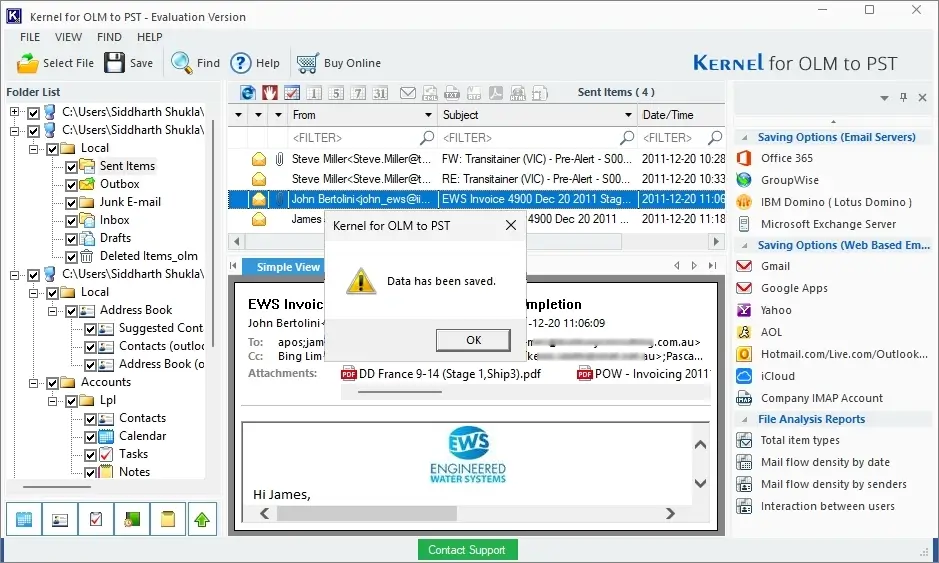Open the contacts card view button
This screenshot has height=563, width=939.
tap(60, 519)
